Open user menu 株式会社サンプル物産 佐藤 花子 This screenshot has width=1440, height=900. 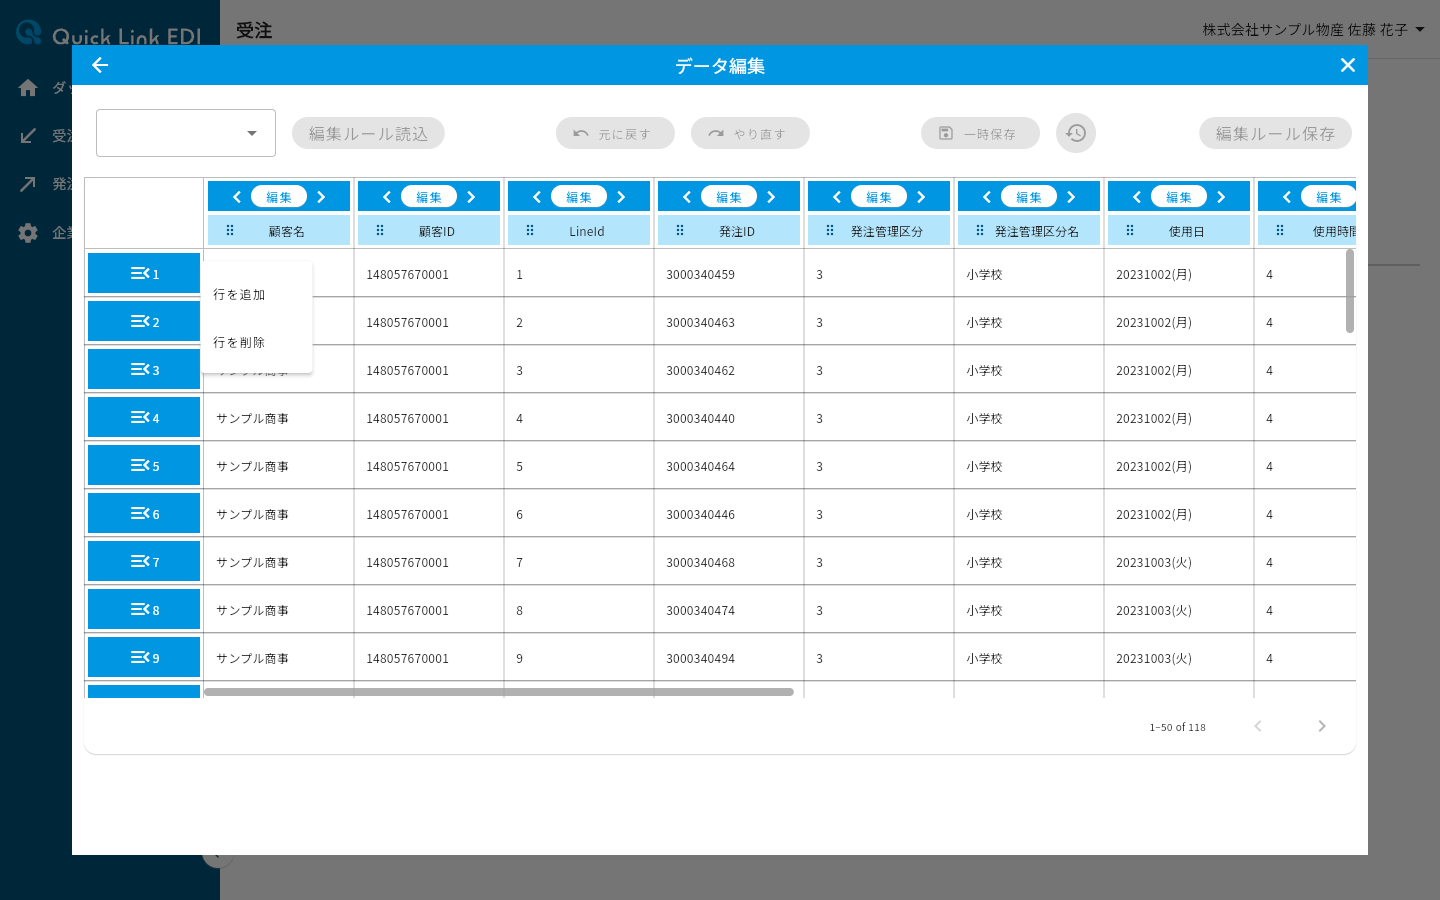pos(1313,30)
